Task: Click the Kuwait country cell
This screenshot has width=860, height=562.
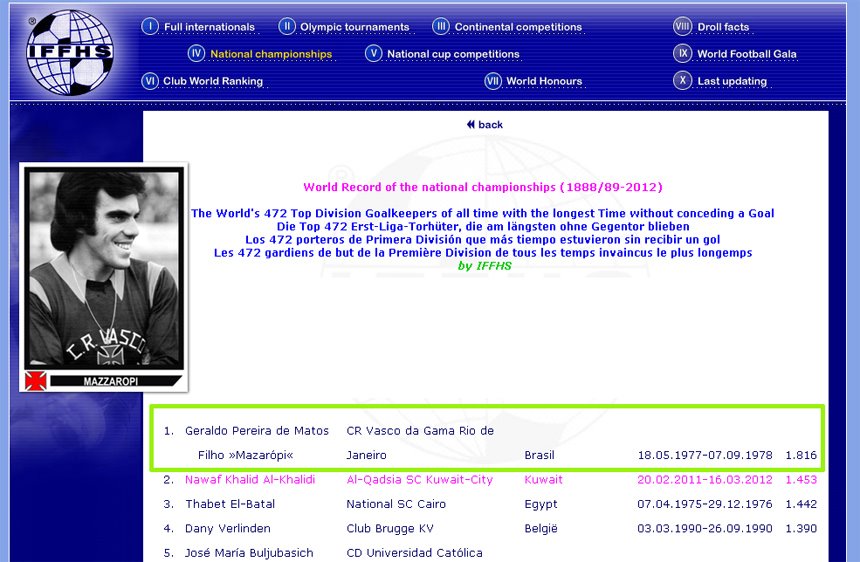Action: pos(543,480)
